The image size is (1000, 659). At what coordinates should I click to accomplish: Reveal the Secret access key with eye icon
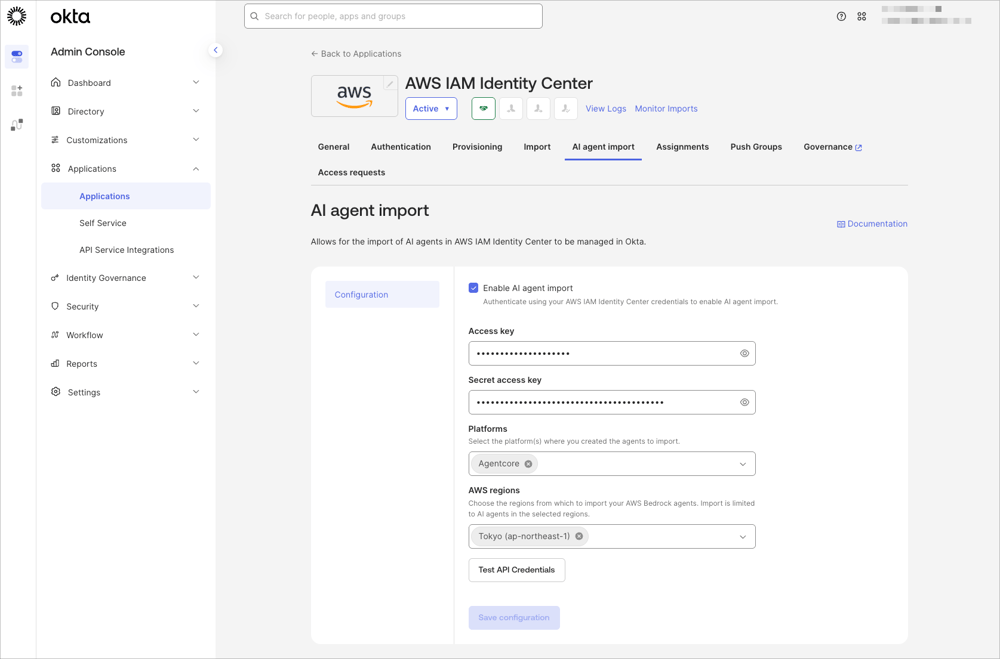(x=744, y=403)
